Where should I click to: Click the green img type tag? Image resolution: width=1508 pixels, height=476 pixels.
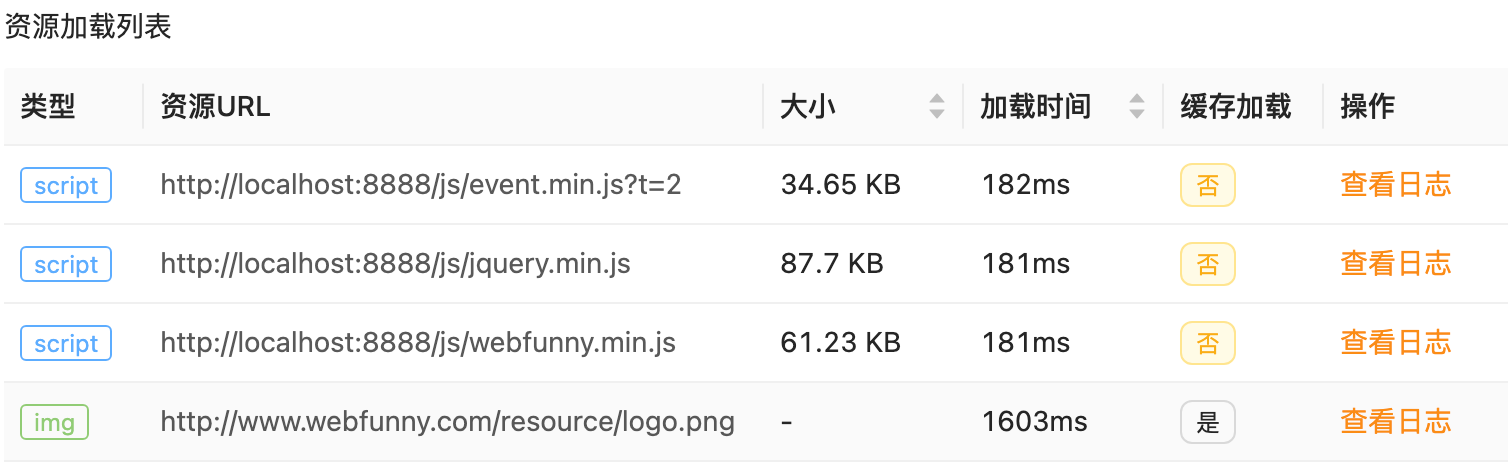(x=54, y=422)
